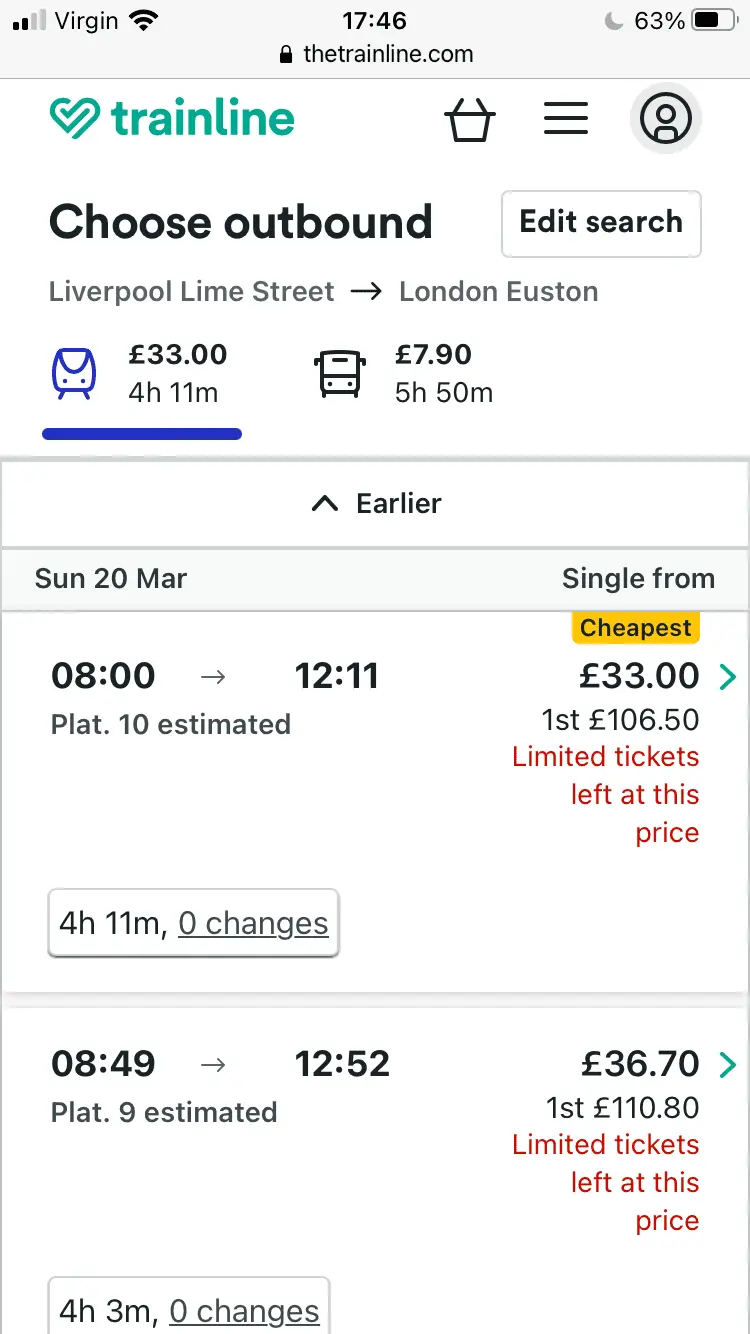Click the Edit search button
750x1334 pixels.
601,223
